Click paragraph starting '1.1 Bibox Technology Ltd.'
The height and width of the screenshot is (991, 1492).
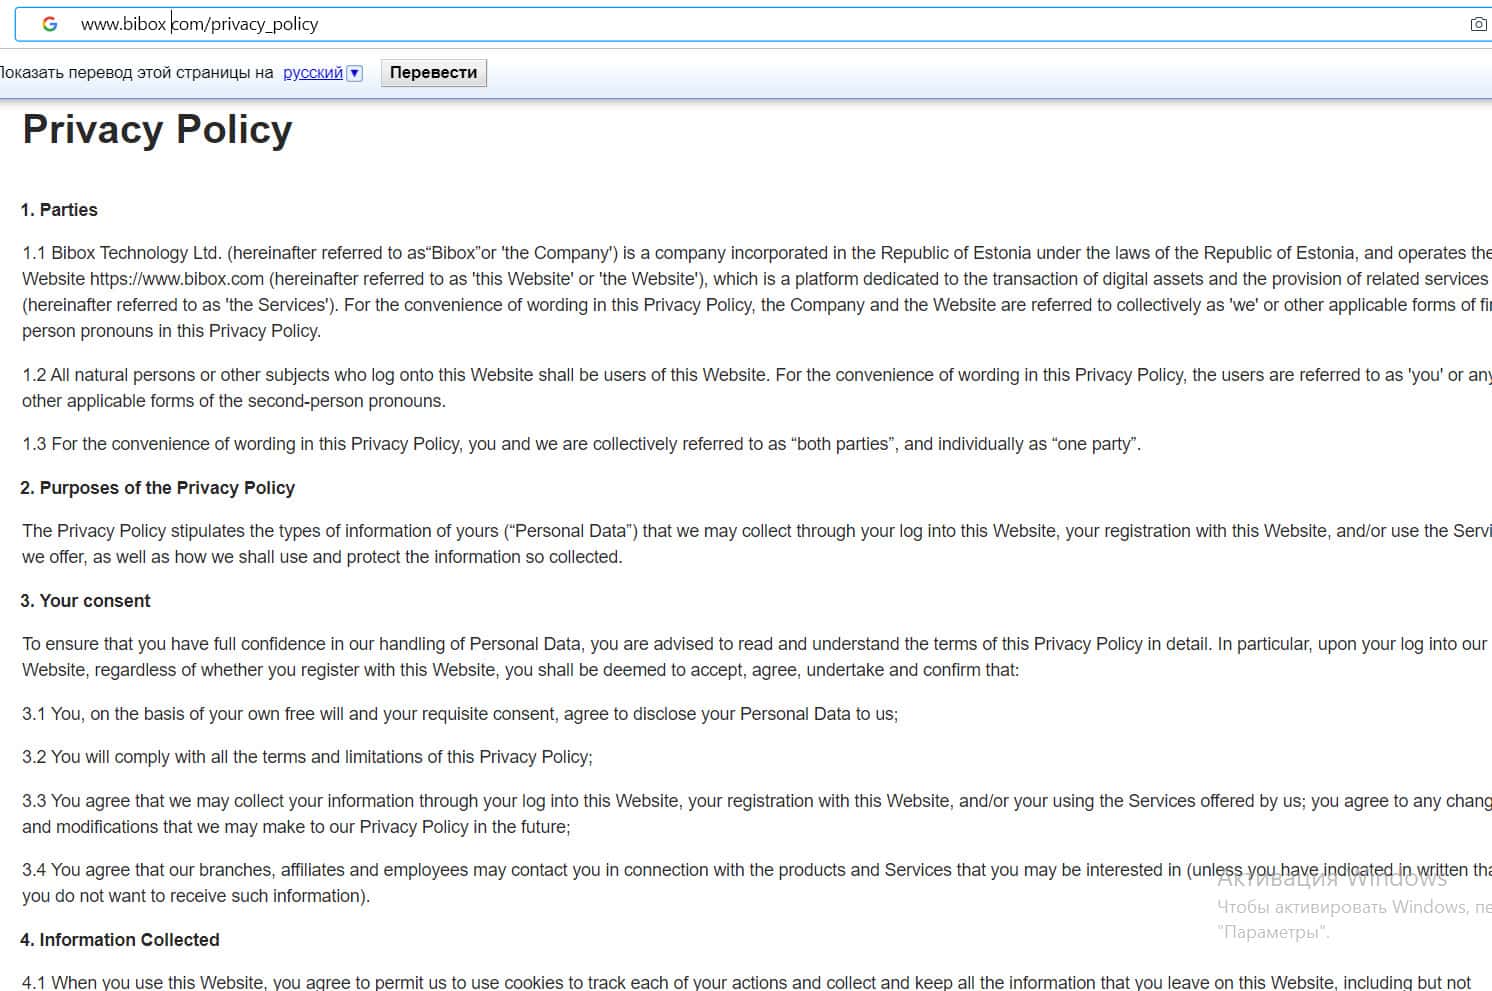click(757, 292)
